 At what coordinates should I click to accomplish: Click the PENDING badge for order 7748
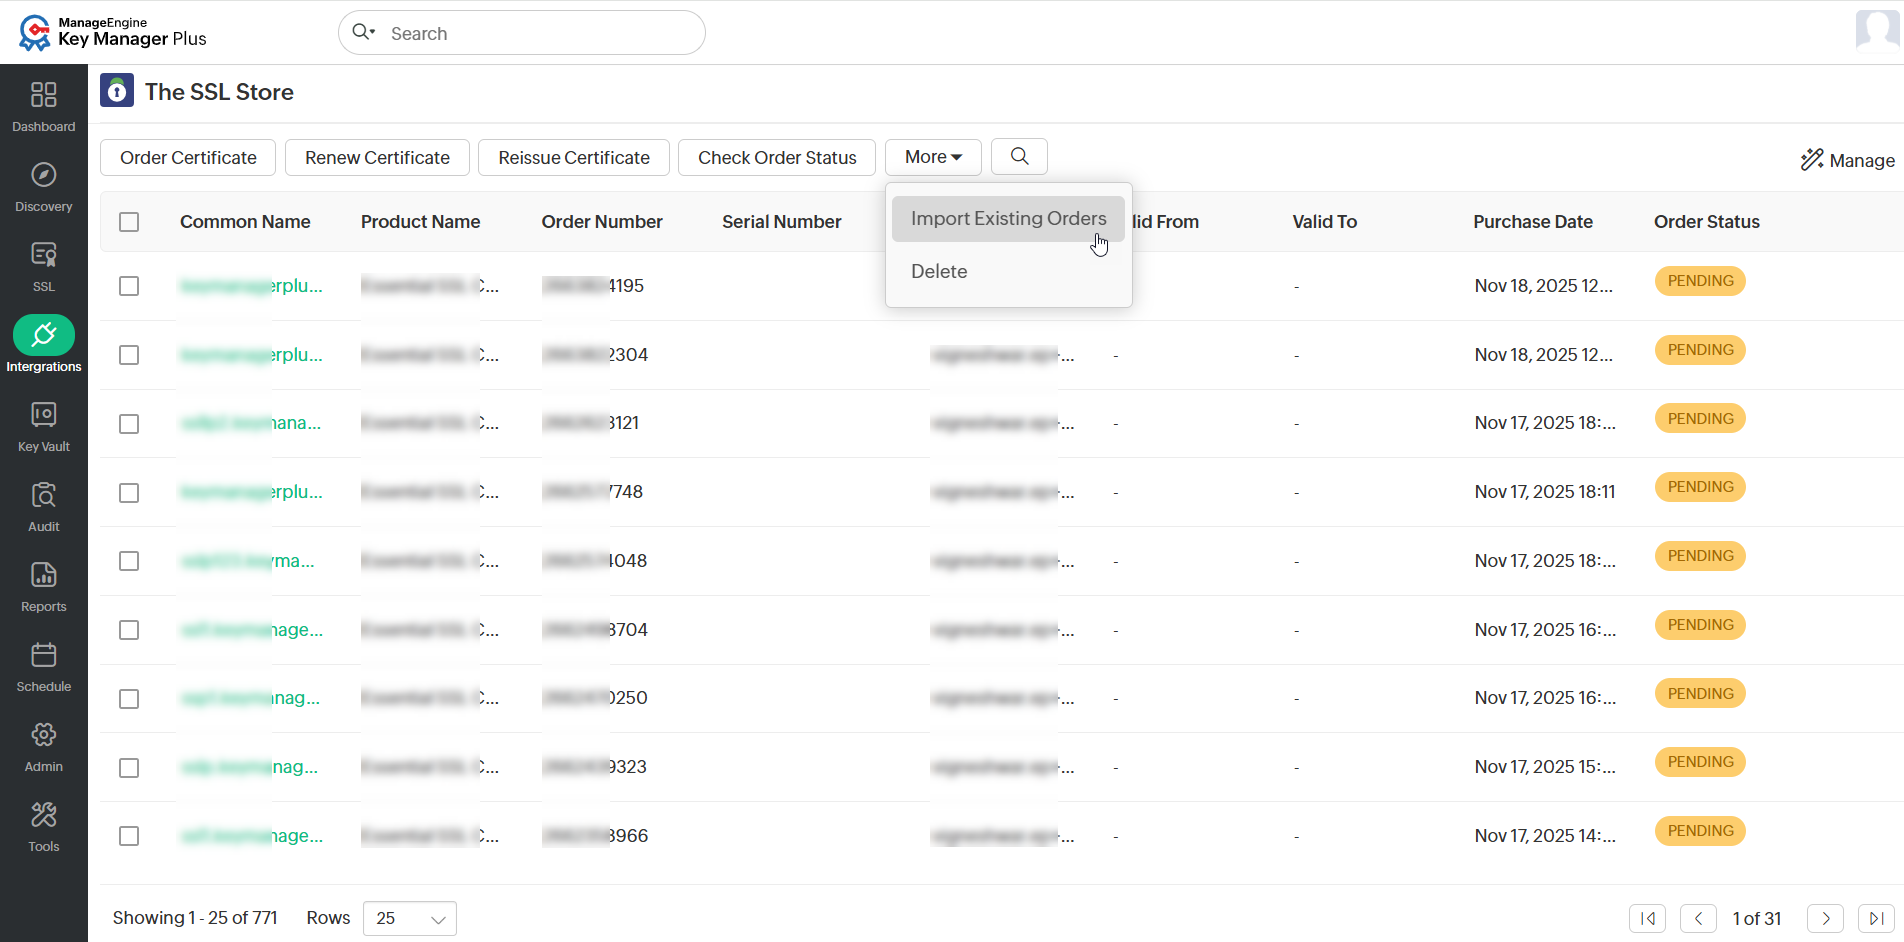pos(1700,487)
